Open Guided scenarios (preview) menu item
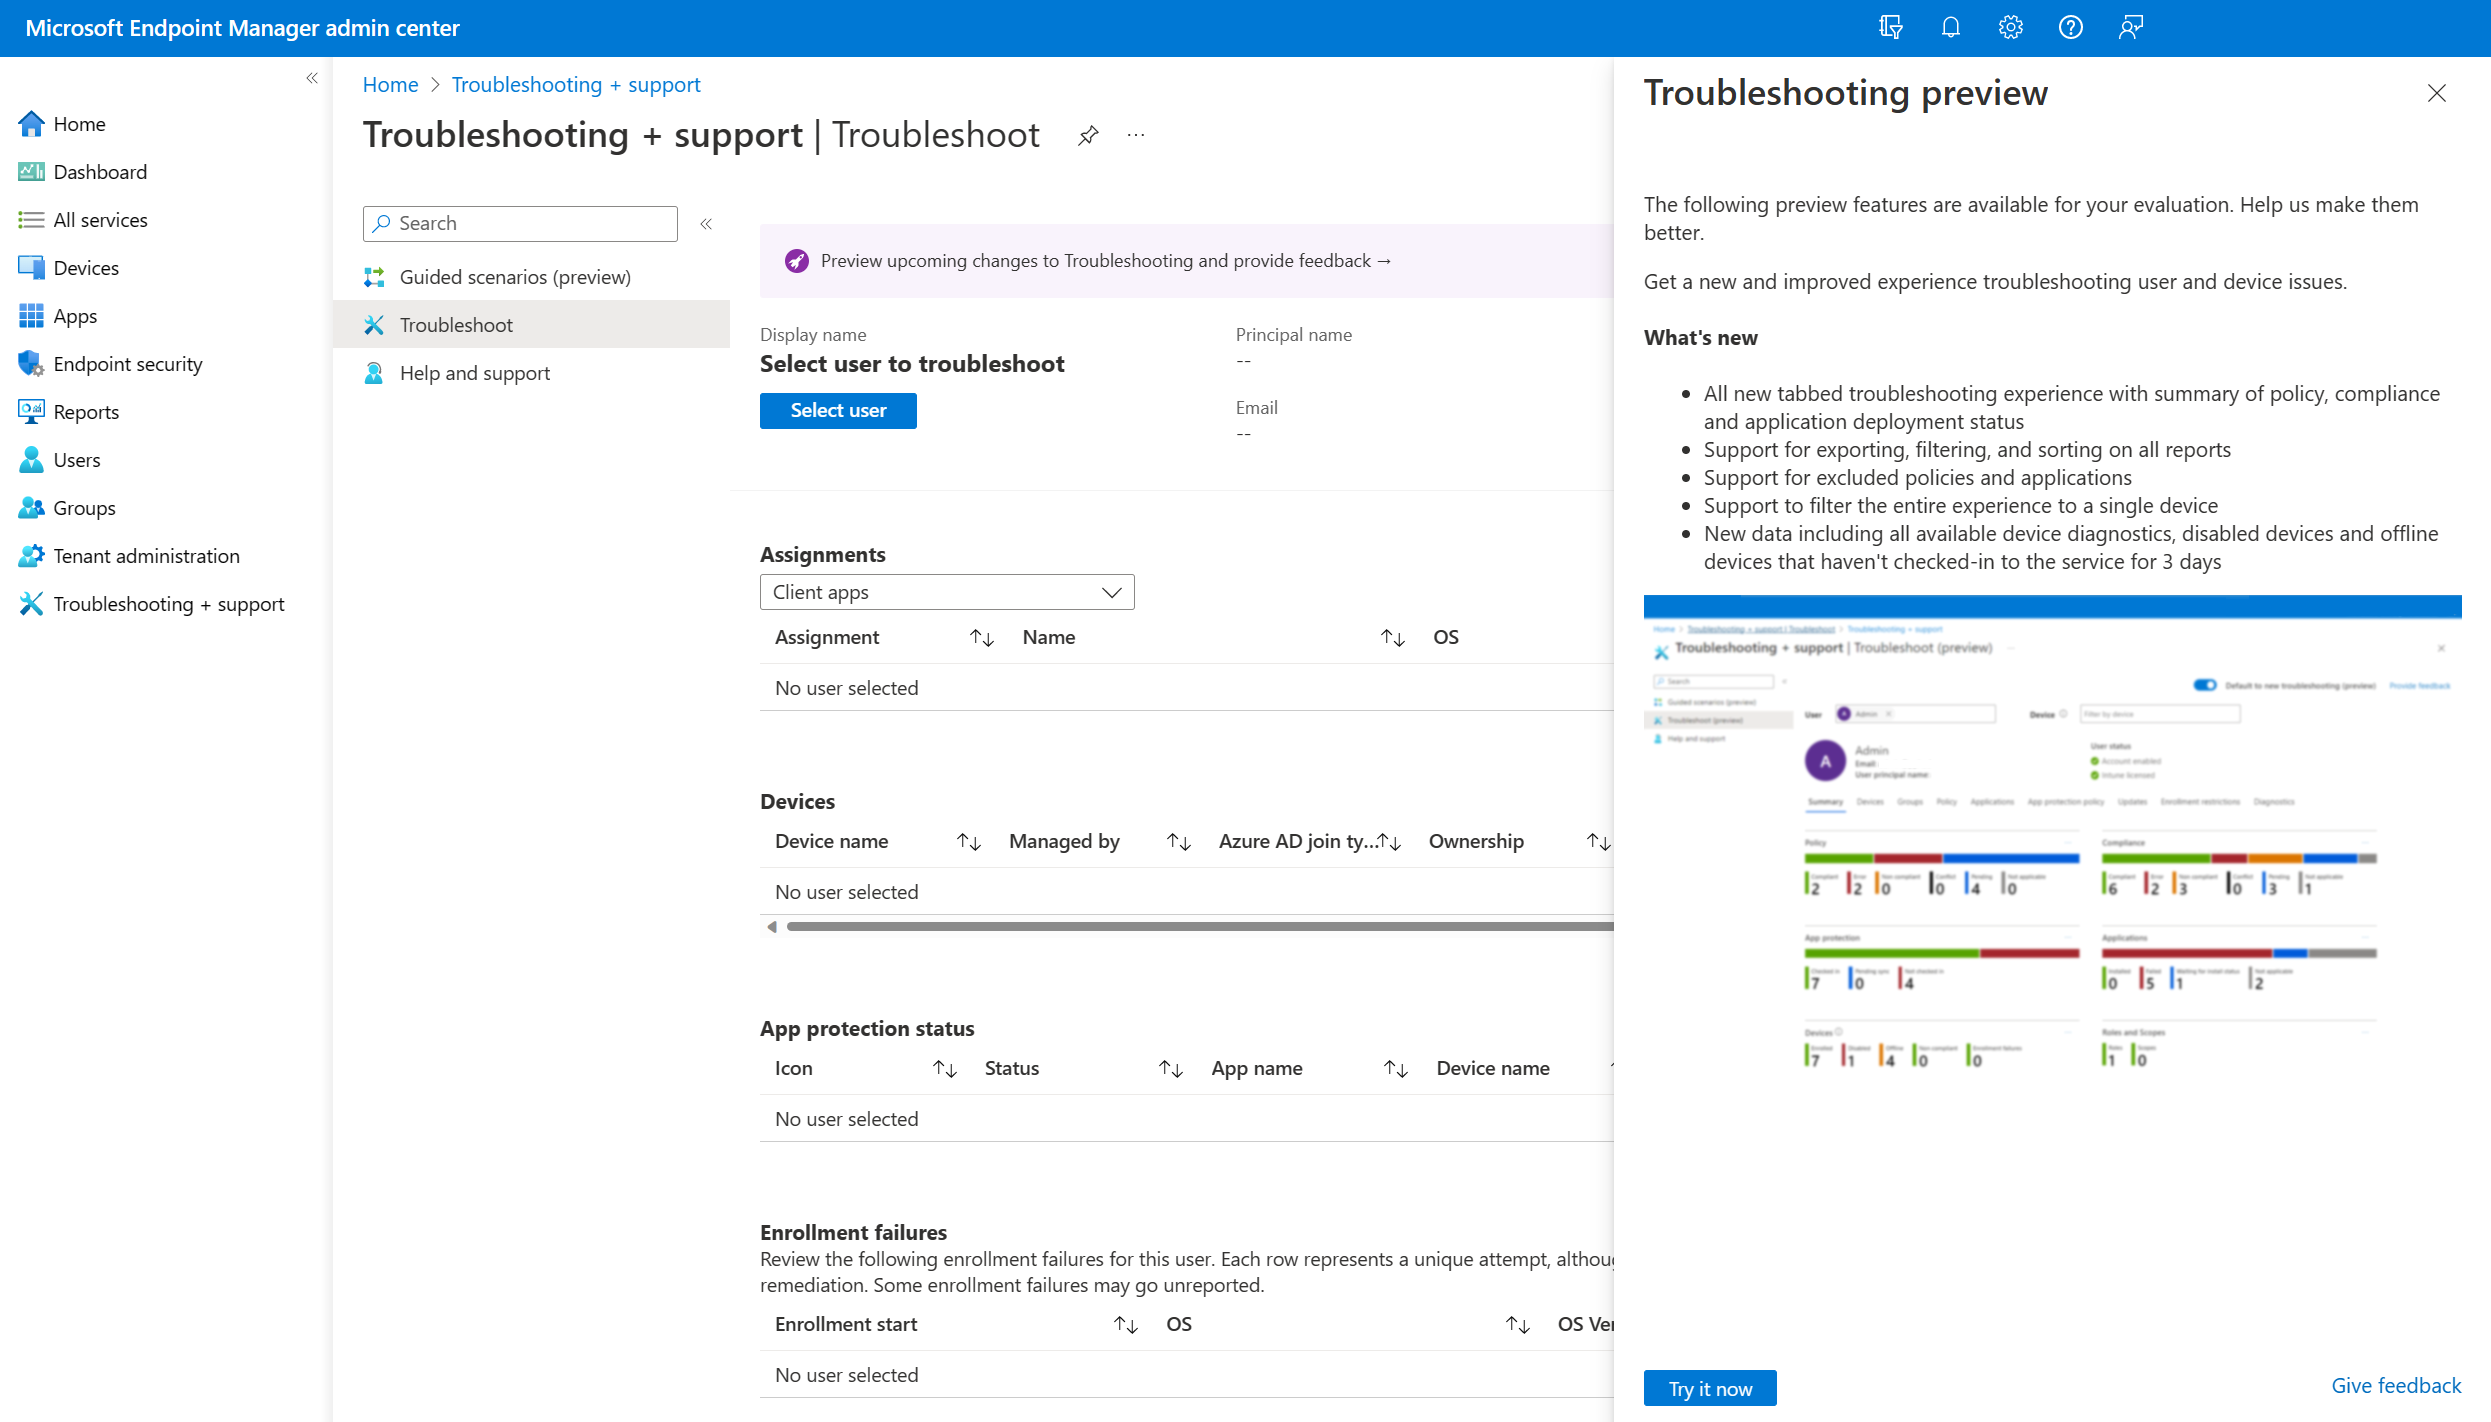This screenshot has height=1422, width=2491. (514, 277)
